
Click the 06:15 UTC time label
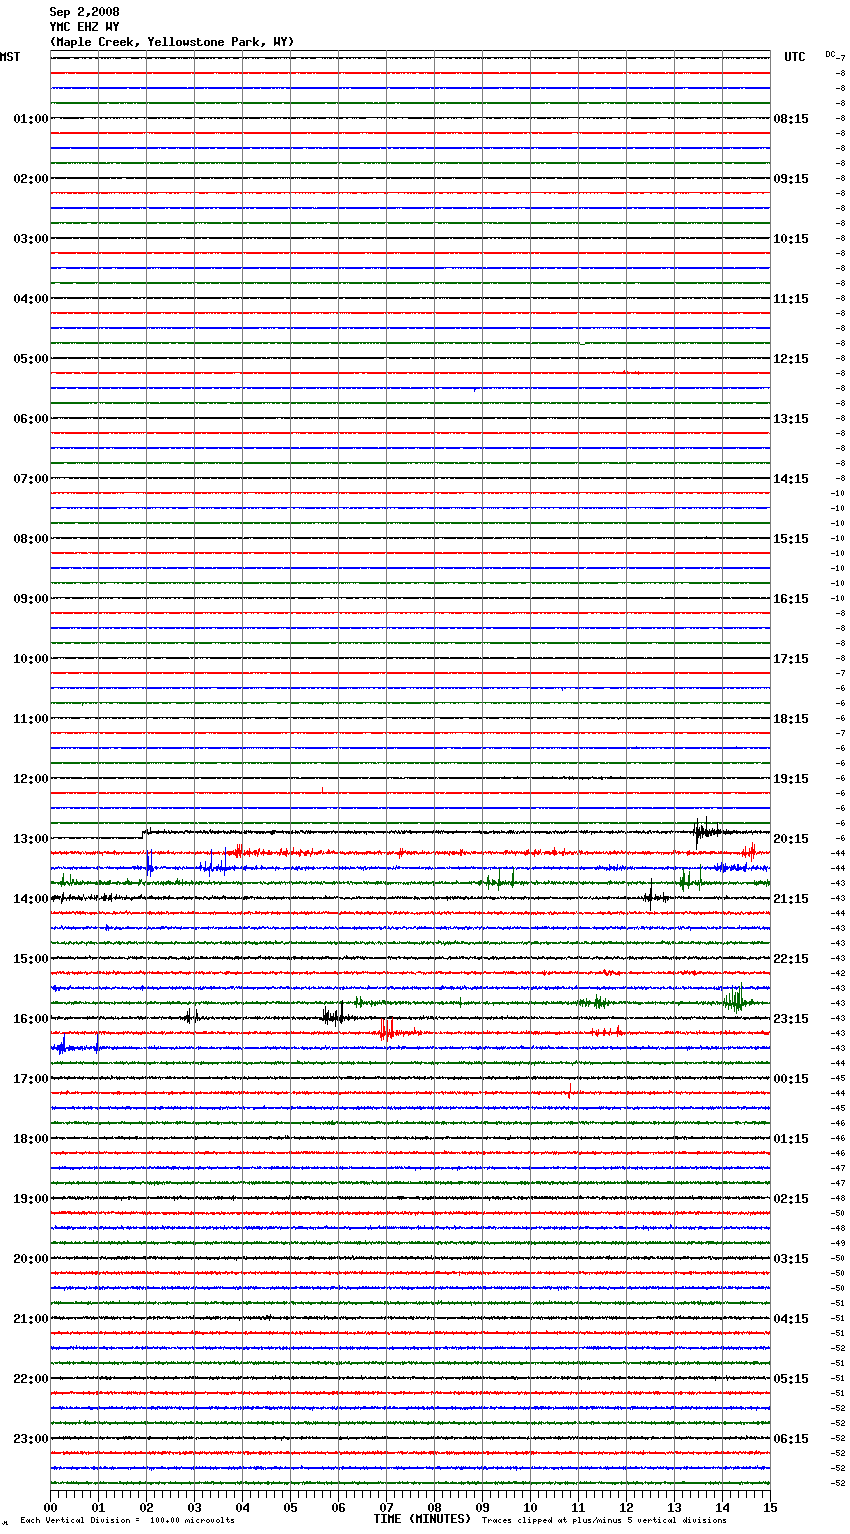click(x=791, y=1439)
